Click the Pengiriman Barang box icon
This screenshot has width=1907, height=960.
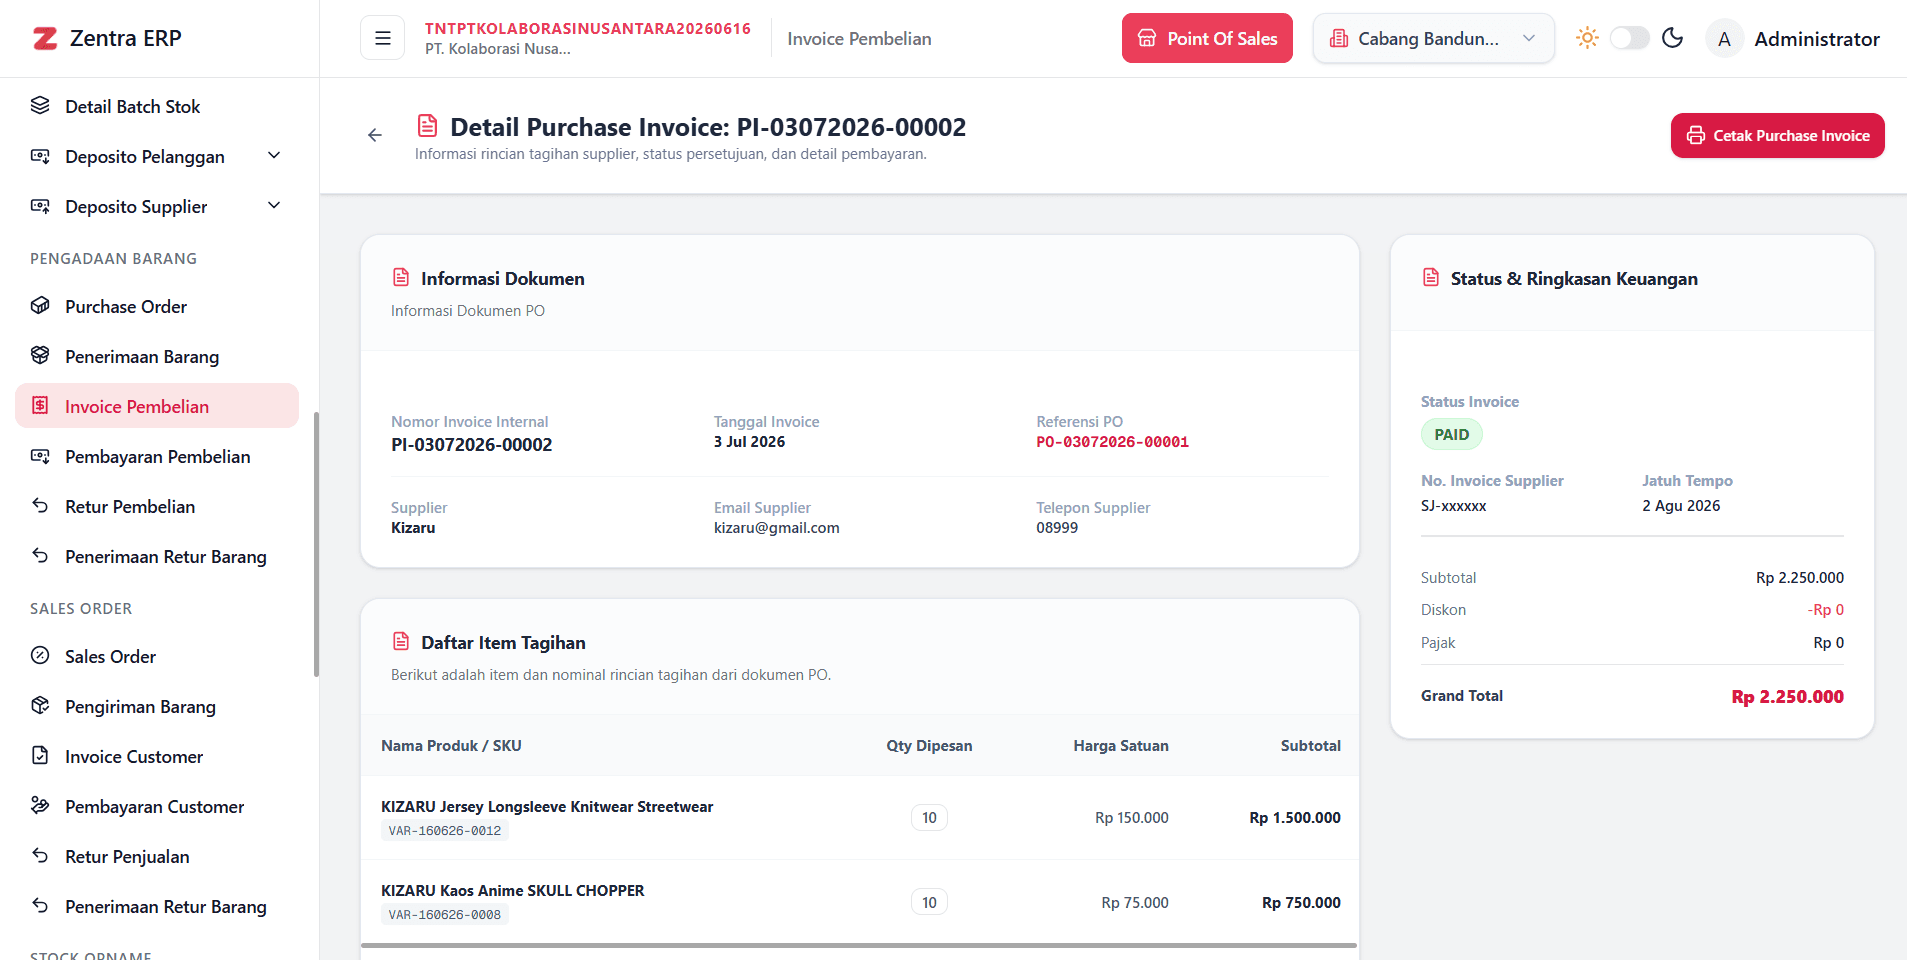(x=40, y=705)
